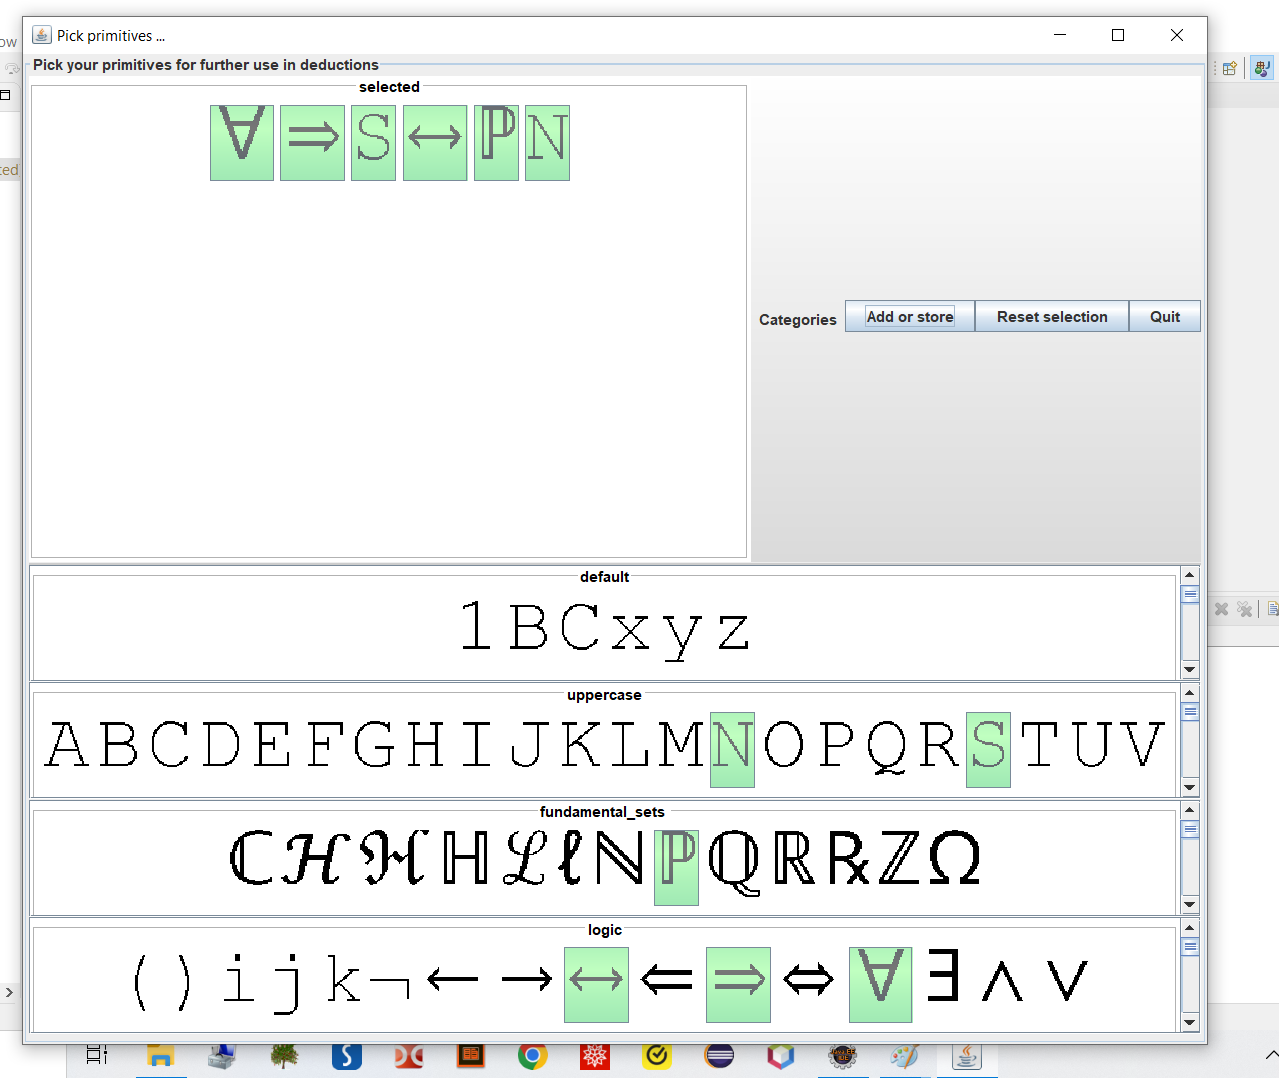This screenshot has height=1078, width=1279.
Task: Choose the double biconditional ⇔ arrow
Action: (808, 980)
